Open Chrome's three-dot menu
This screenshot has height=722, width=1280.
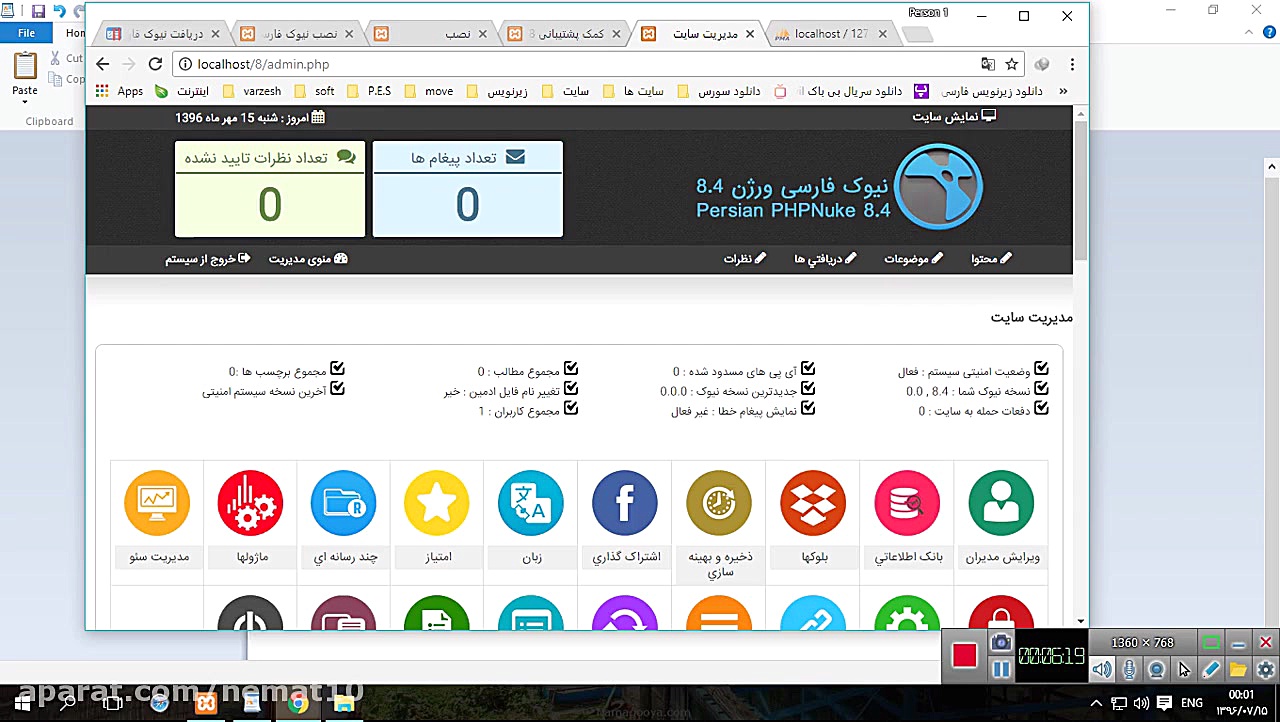[1072, 64]
